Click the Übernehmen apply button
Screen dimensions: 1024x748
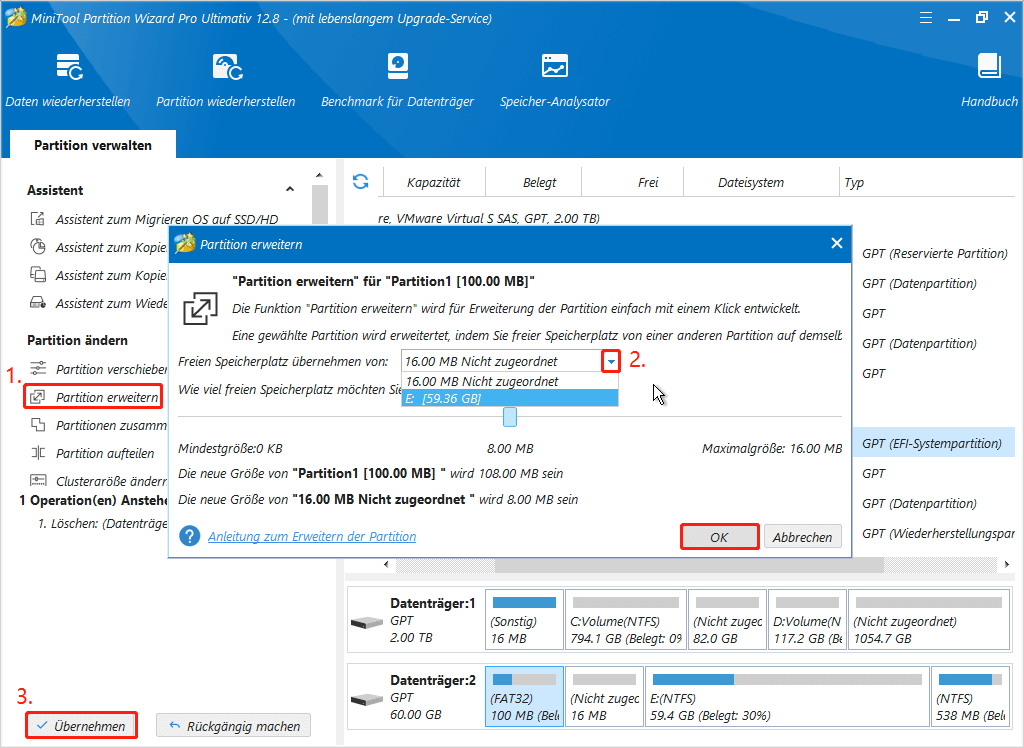[x=82, y=726]
